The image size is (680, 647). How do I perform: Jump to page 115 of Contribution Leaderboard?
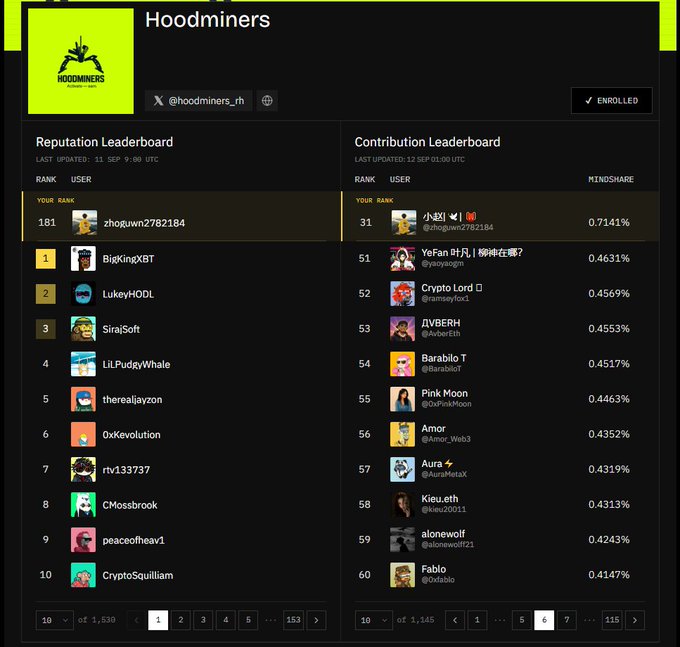612,620
